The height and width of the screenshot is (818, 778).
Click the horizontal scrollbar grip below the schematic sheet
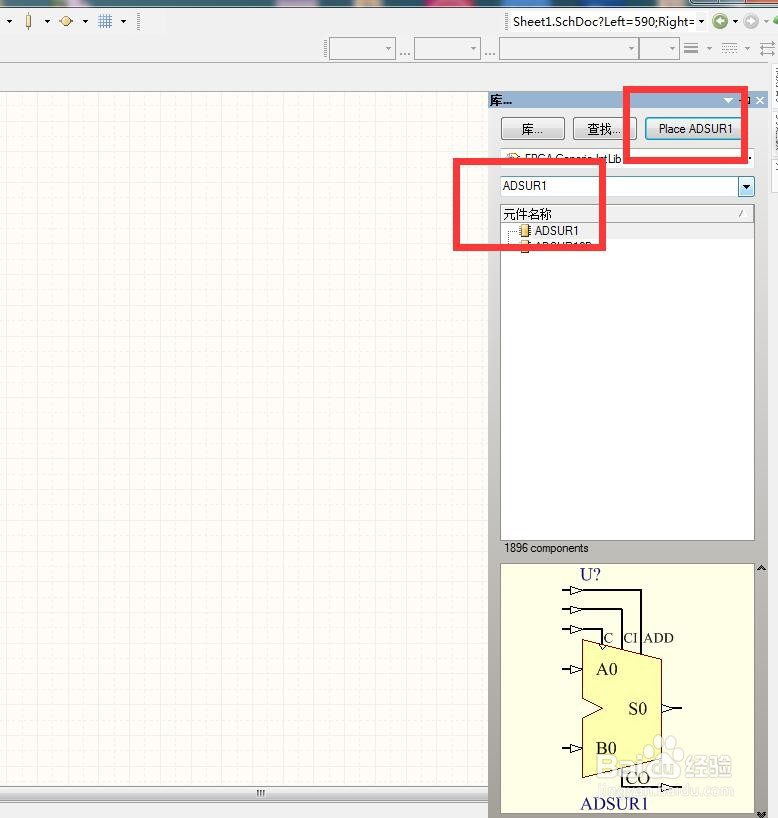[260, 793]
